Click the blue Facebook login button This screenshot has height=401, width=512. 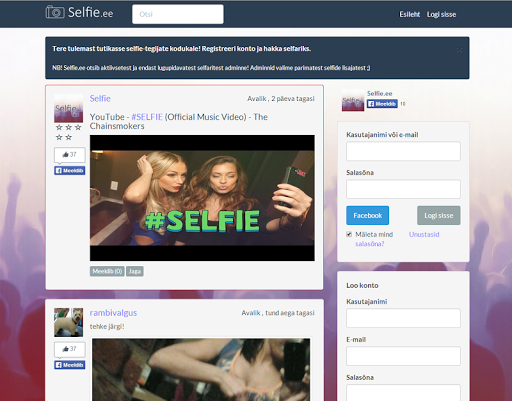pos(368,215)
